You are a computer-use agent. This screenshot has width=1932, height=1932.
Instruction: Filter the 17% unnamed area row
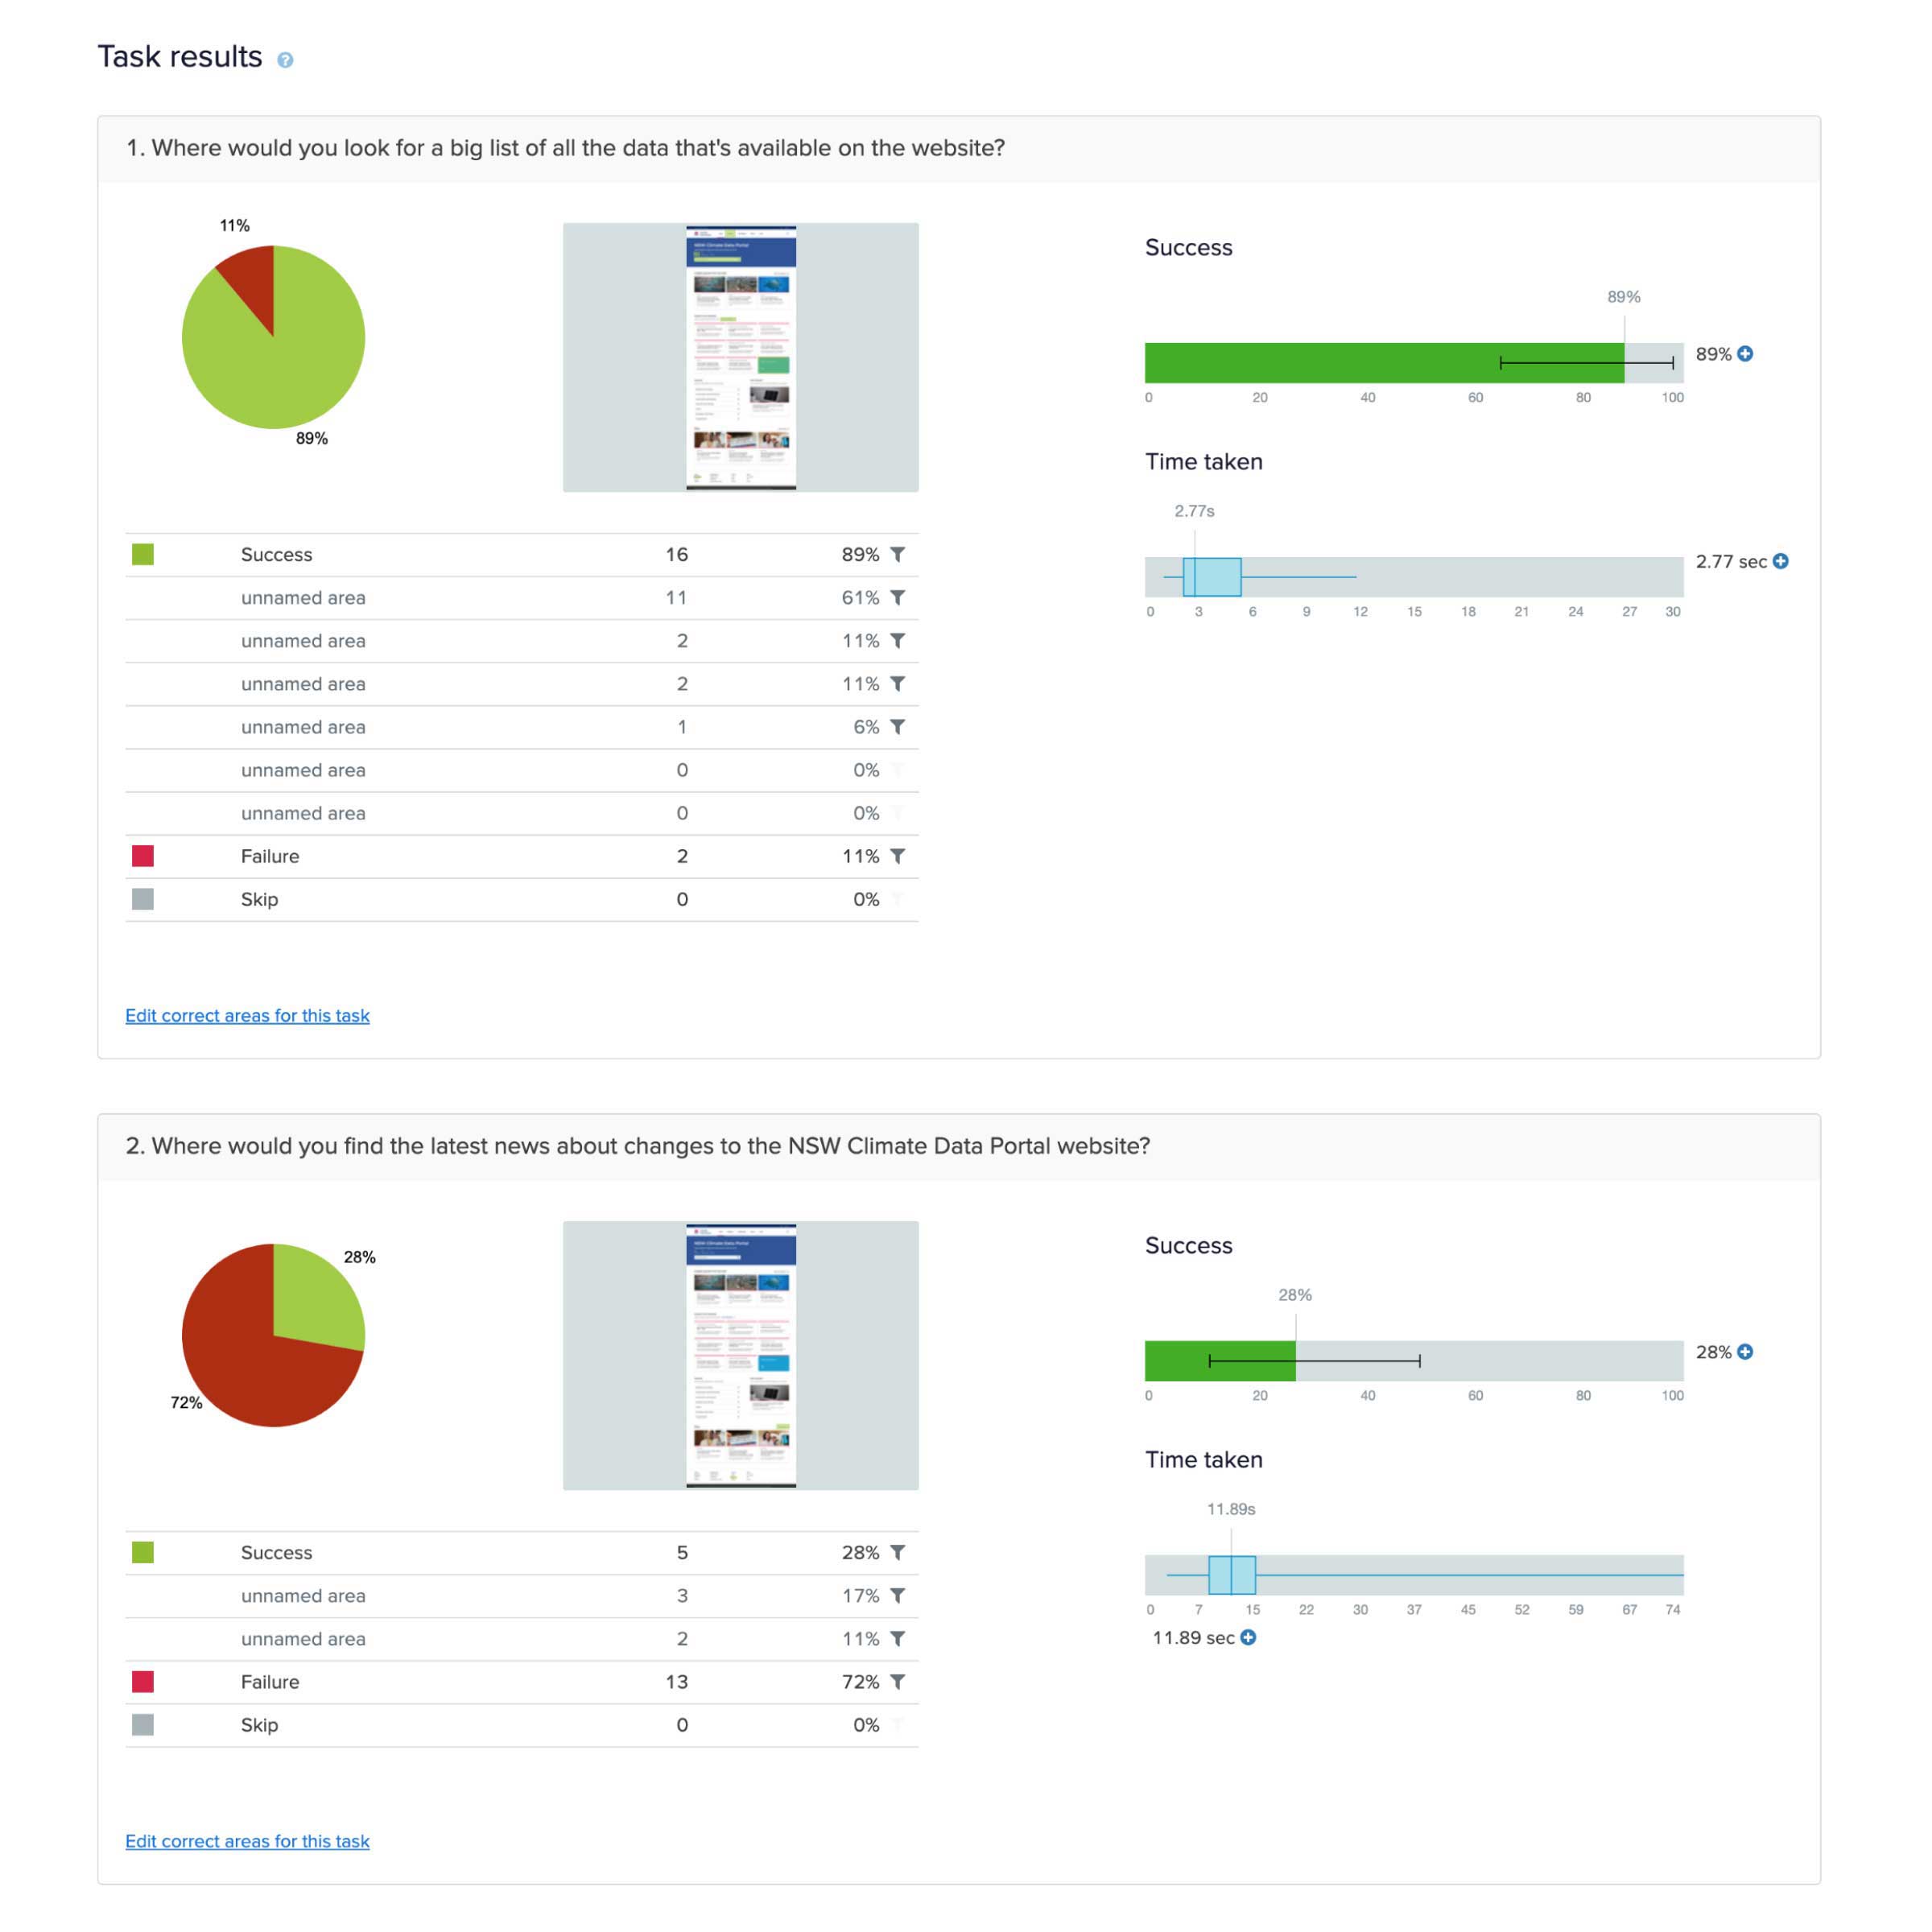[x=898, y=1596]
